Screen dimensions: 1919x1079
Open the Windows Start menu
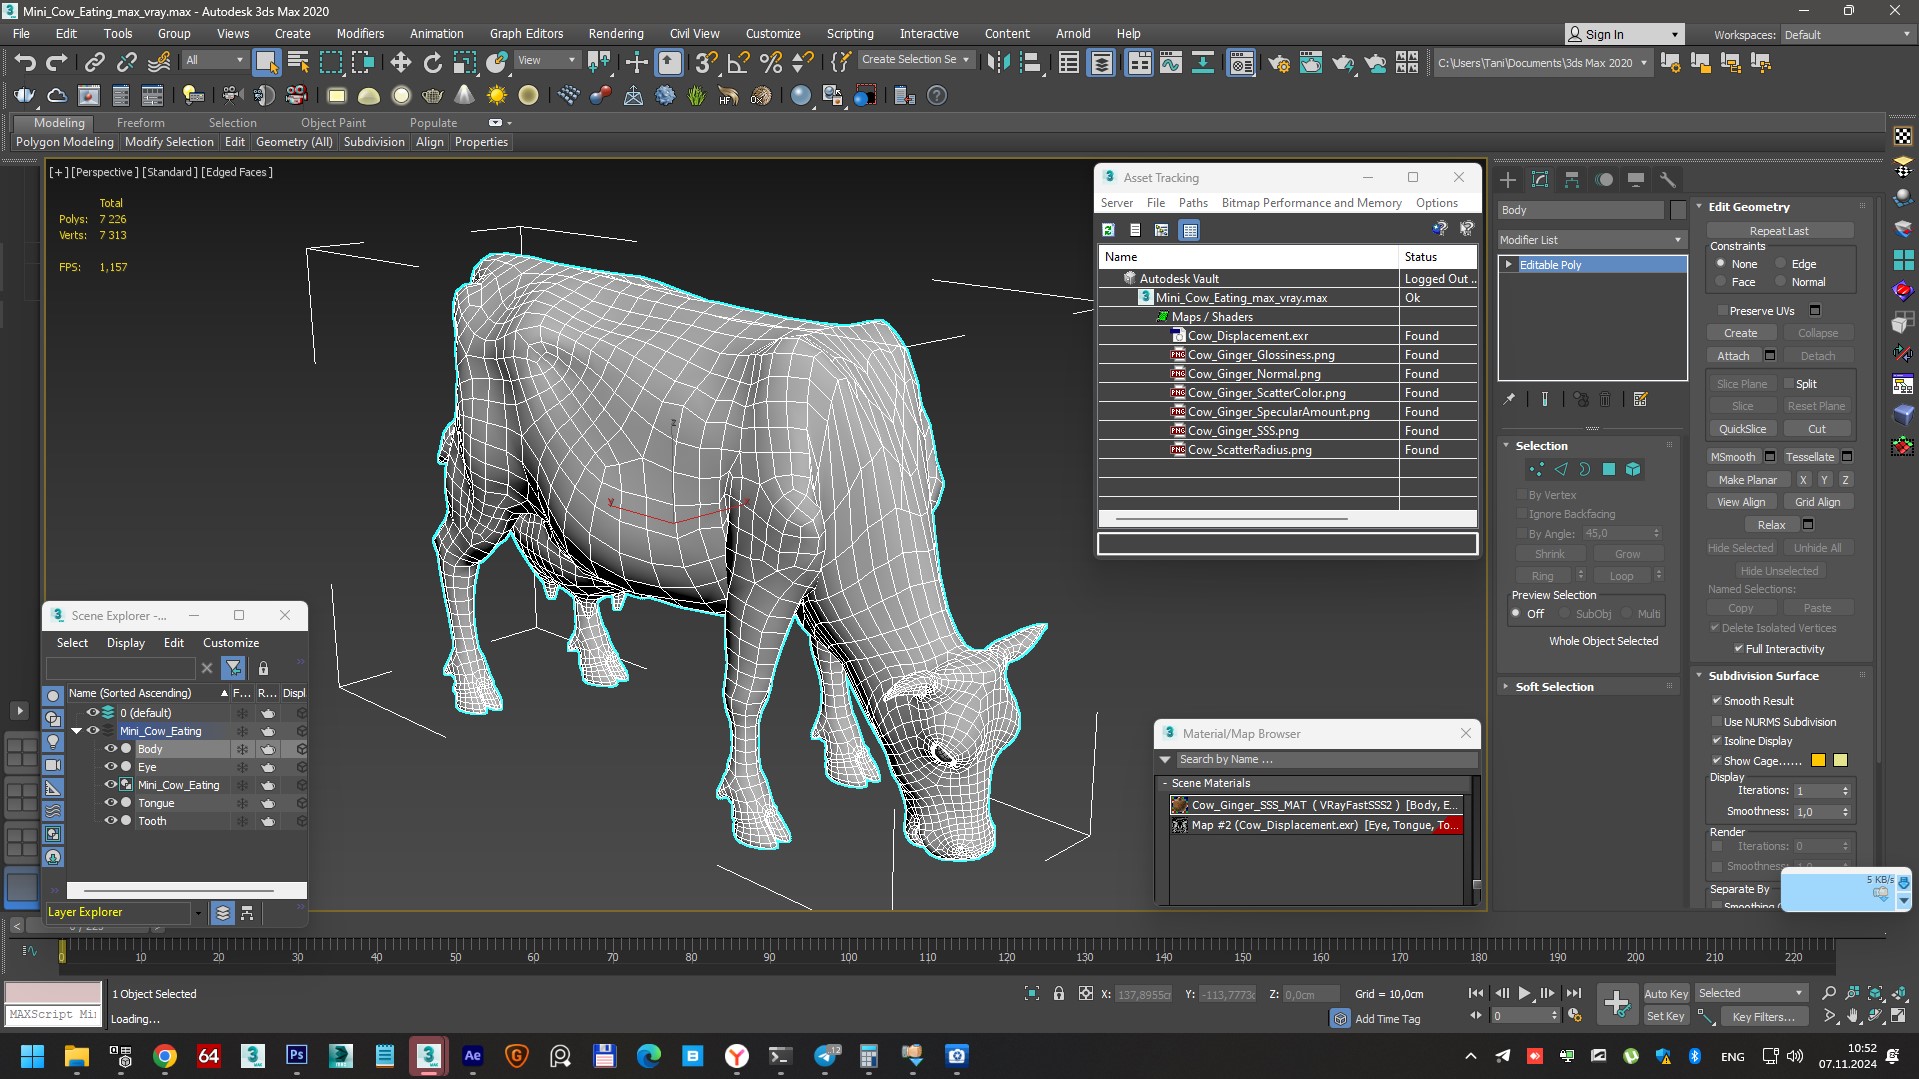pos(32,1055)
